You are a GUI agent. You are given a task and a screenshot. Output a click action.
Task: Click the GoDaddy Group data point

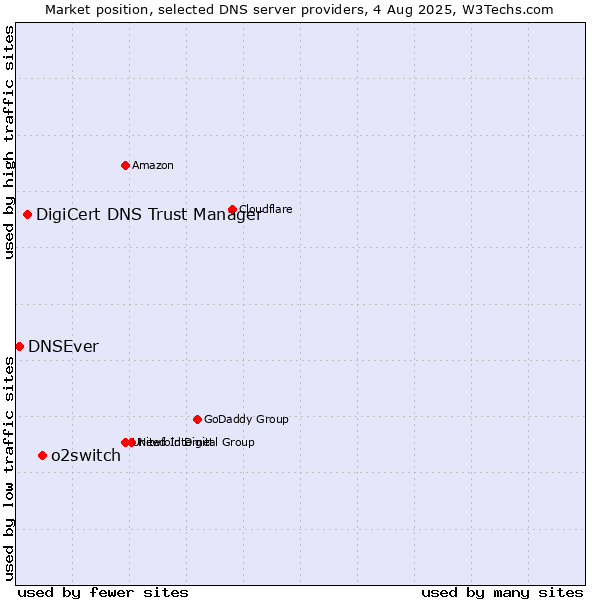pos(197,419)
